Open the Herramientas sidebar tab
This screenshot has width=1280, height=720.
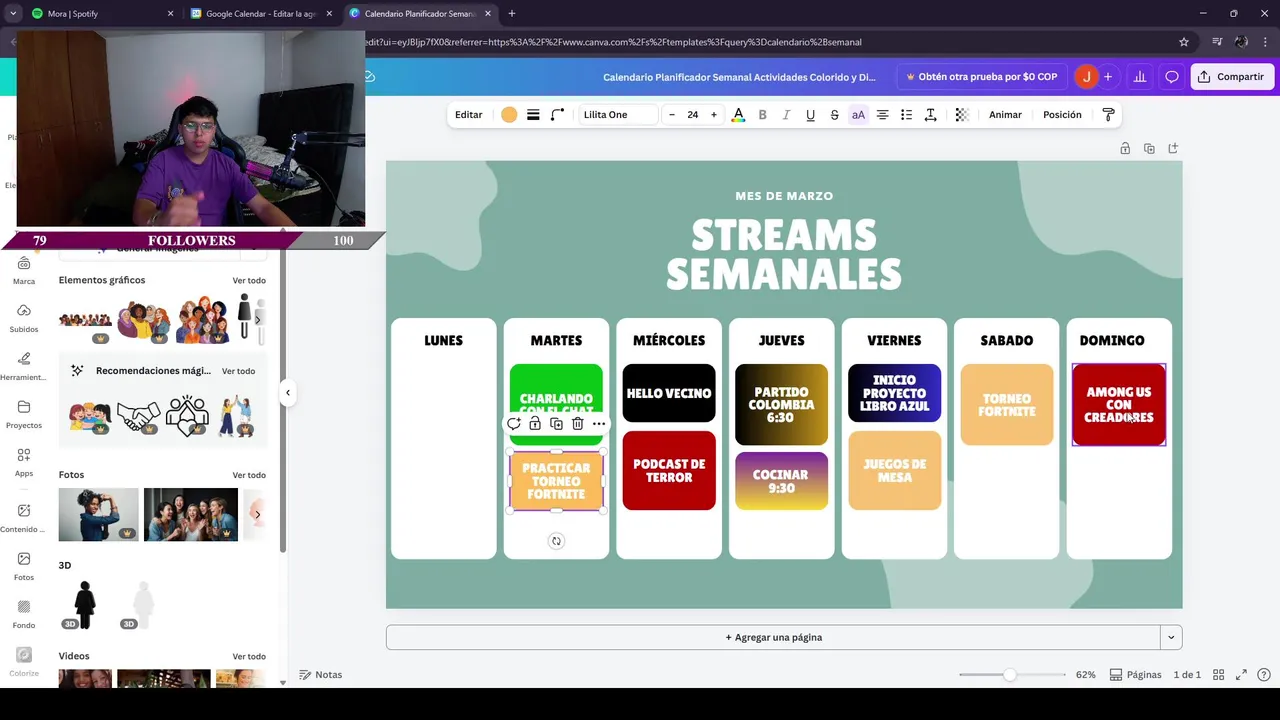(x=24, y=367)
